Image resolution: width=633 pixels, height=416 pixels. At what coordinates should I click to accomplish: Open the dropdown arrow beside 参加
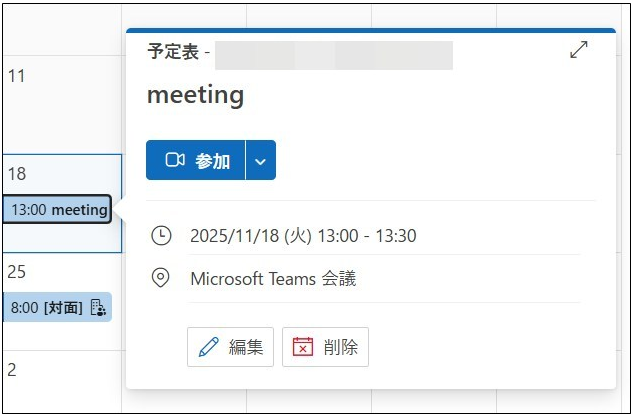point(260,160)
